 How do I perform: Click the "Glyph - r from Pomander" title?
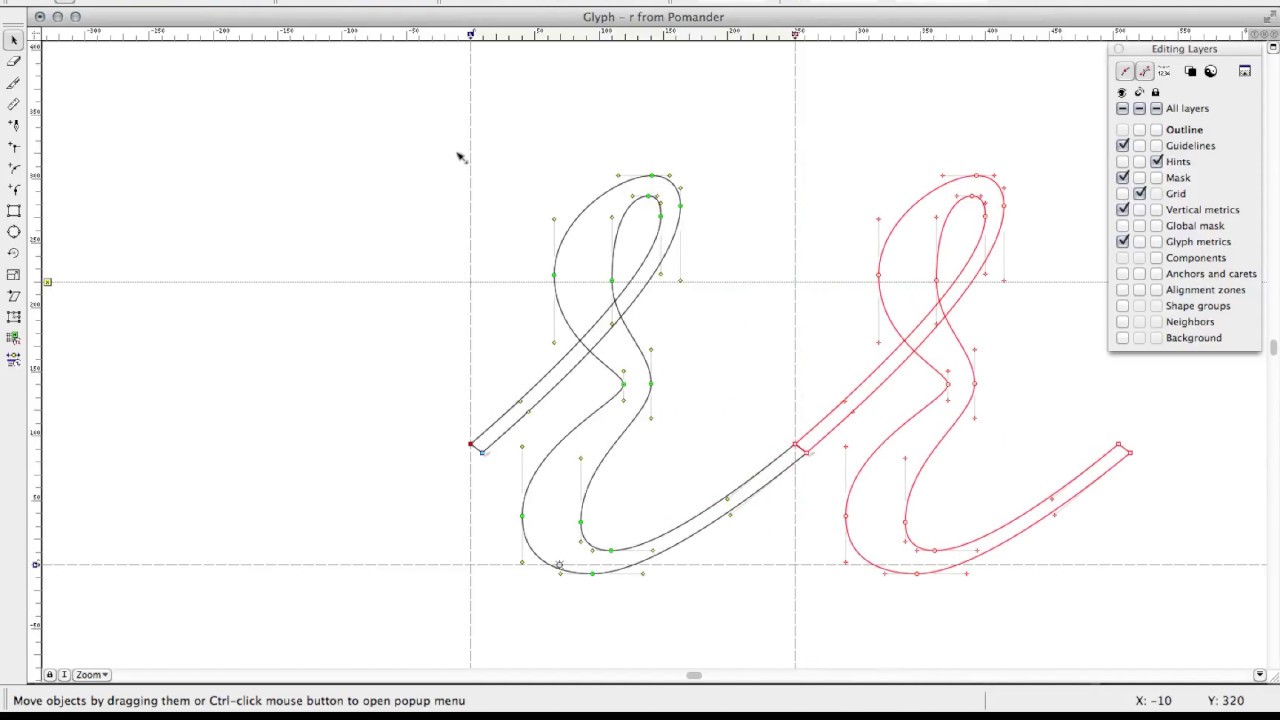tap(653, 17)
